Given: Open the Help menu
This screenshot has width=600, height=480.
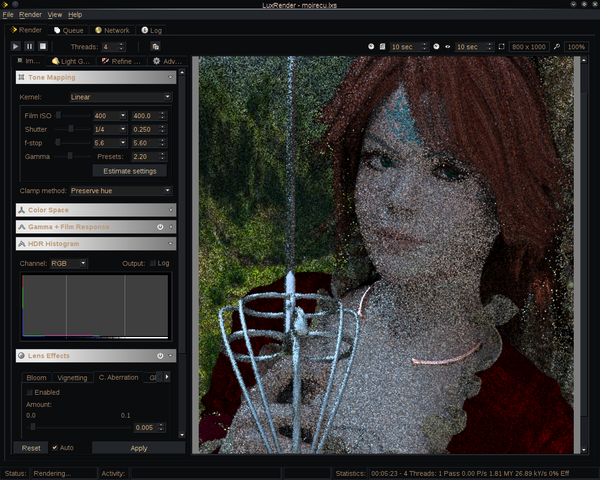Looking at the screenshot, I should click(75, 15).
